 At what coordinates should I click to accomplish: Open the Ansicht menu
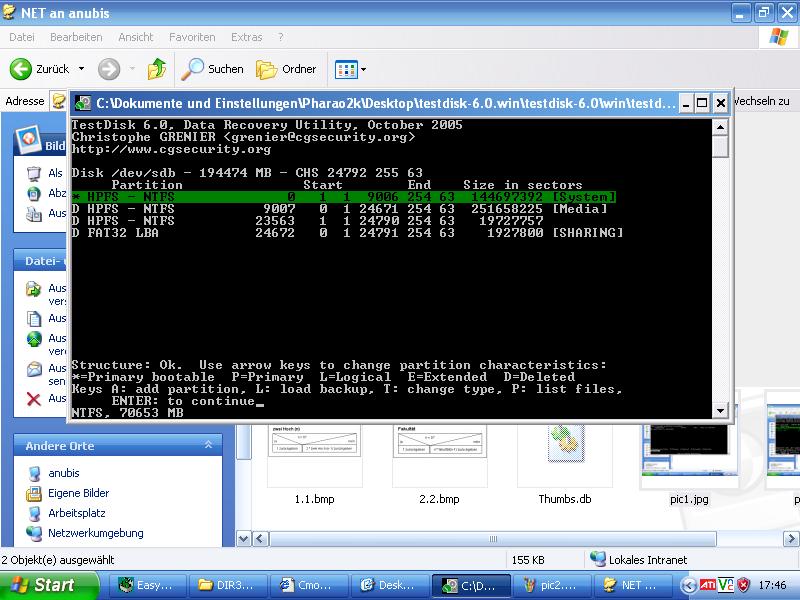pyautogui.click(x=136, y=37)
